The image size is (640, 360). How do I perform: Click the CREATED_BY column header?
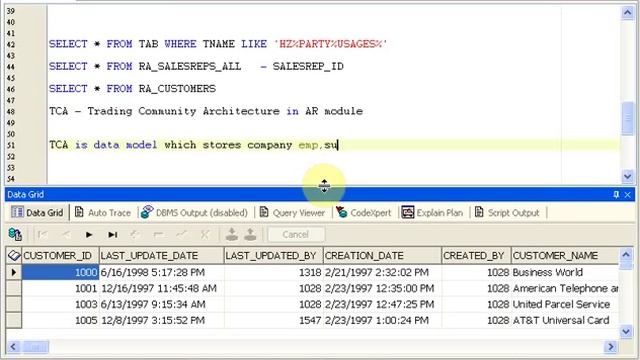pos(476,256)
